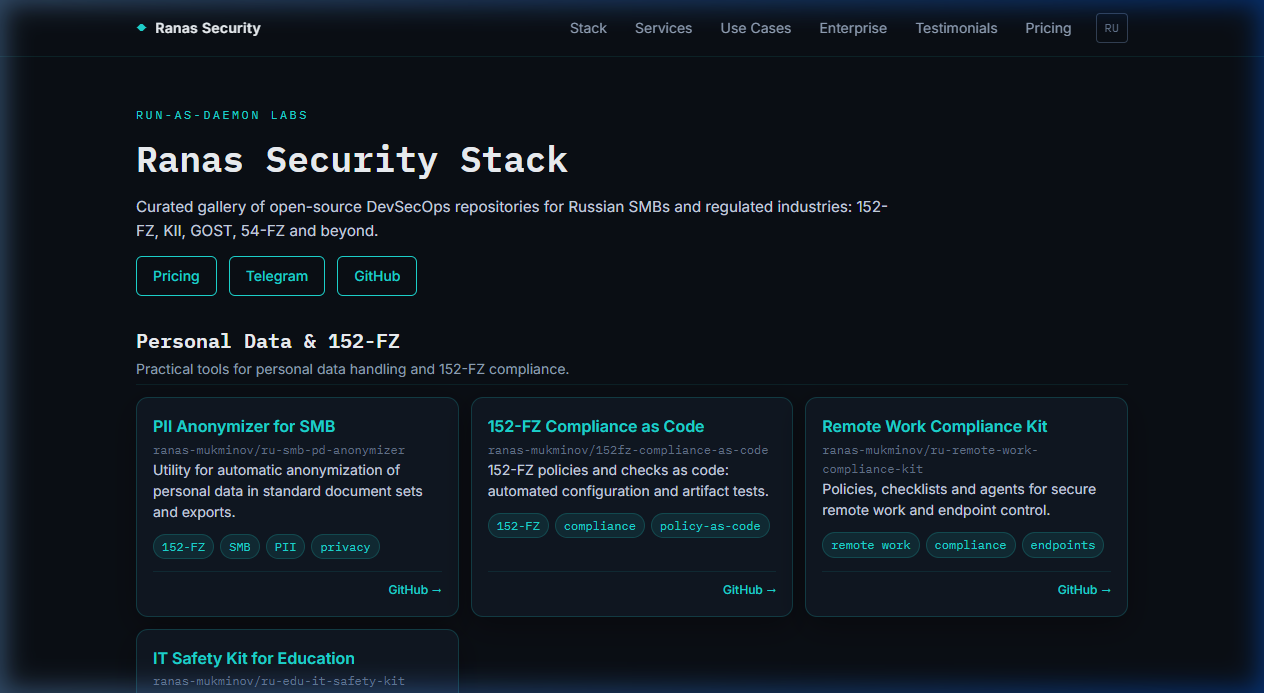Toggle the endpoints tag on Remote Work card
1264x693 pixels.
click(x=1062, y=545)
